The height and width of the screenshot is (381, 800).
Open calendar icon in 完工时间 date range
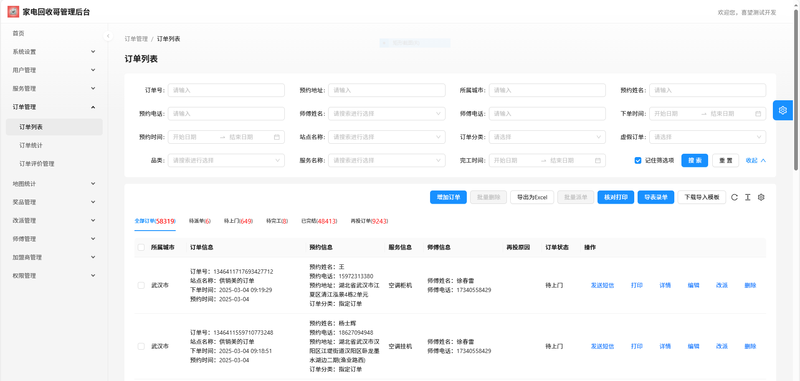coord(597,160)
